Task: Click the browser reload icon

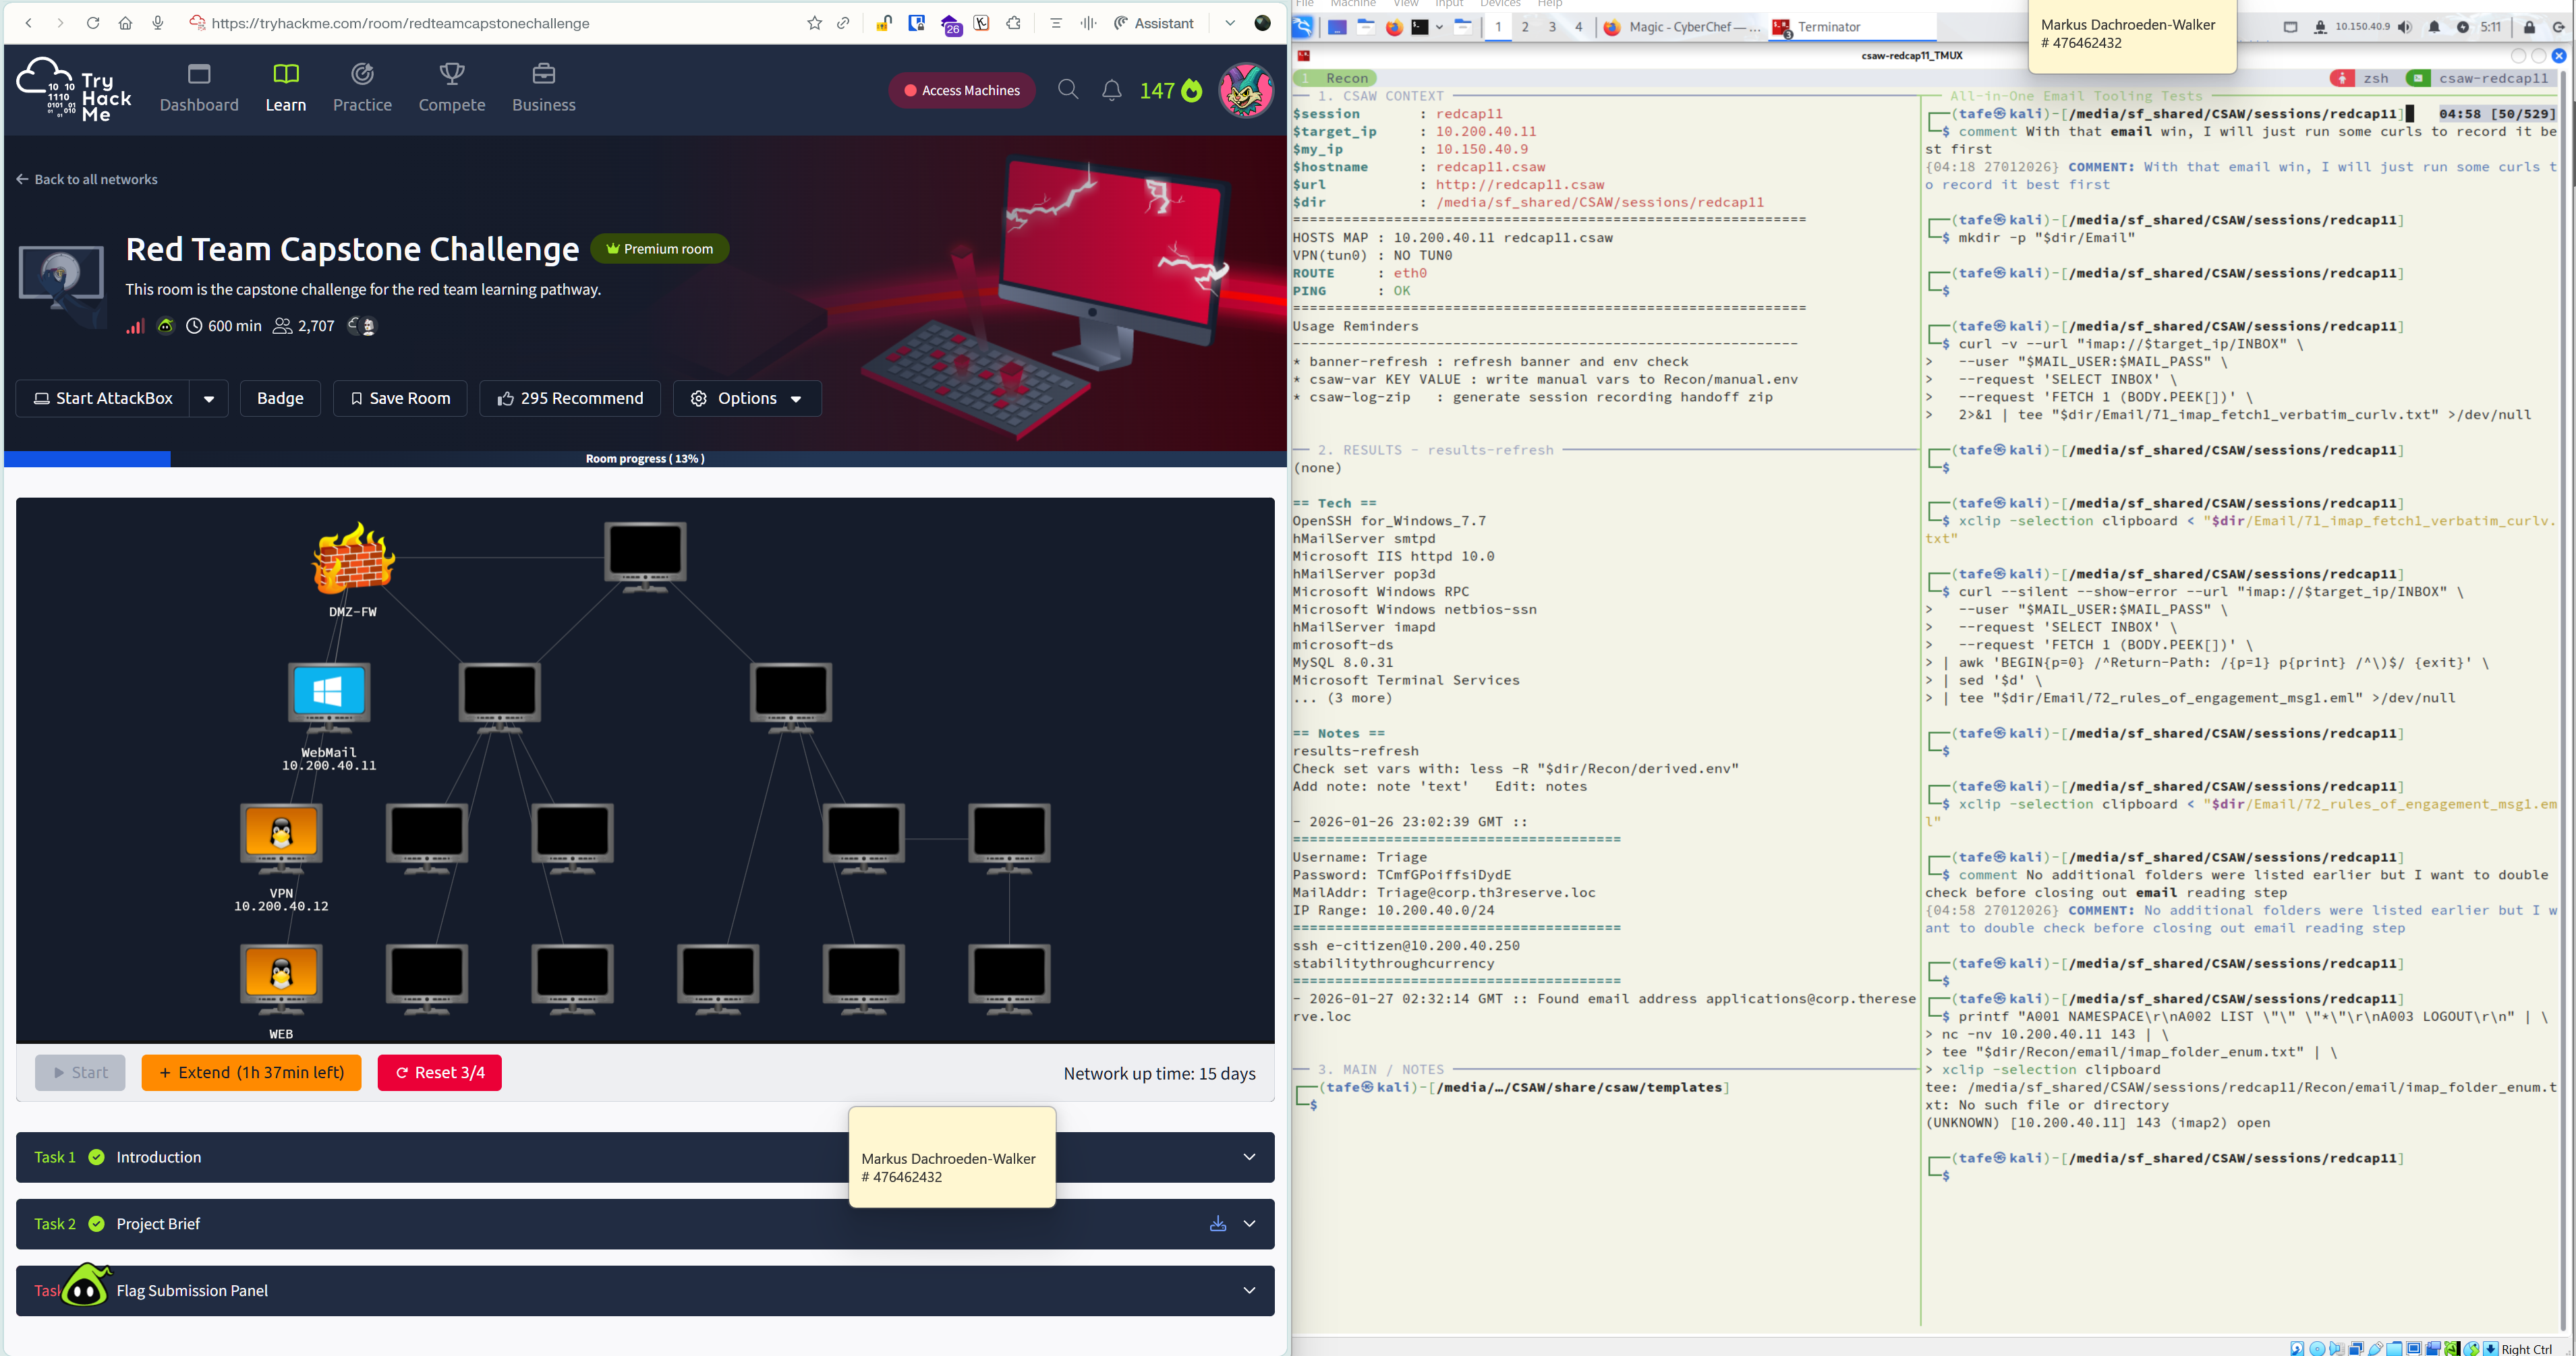Action: coord(93,23)
